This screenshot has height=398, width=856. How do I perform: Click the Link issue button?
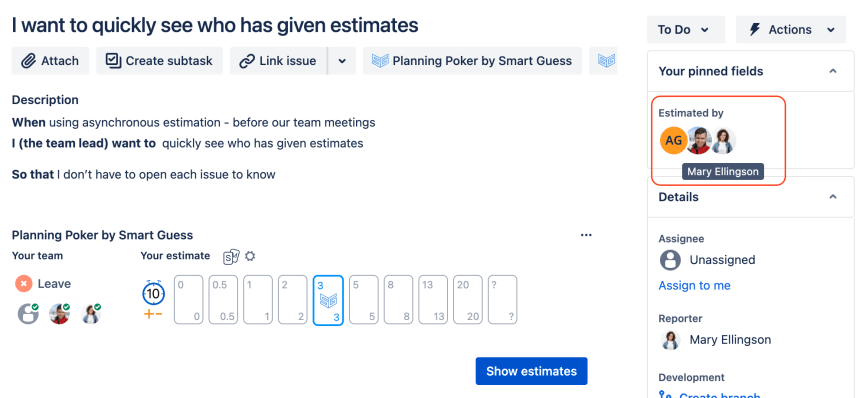[278, 61]
